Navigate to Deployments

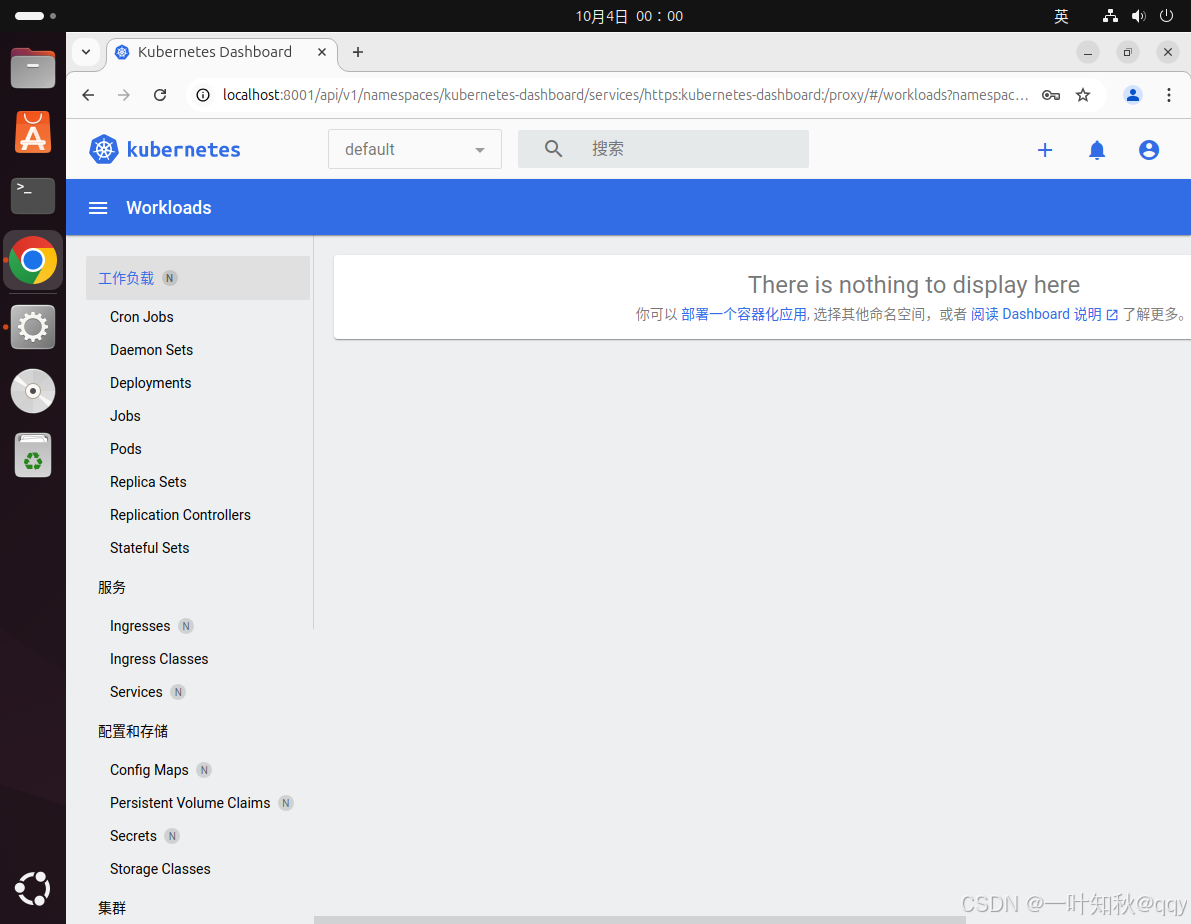tap(150, 383)
